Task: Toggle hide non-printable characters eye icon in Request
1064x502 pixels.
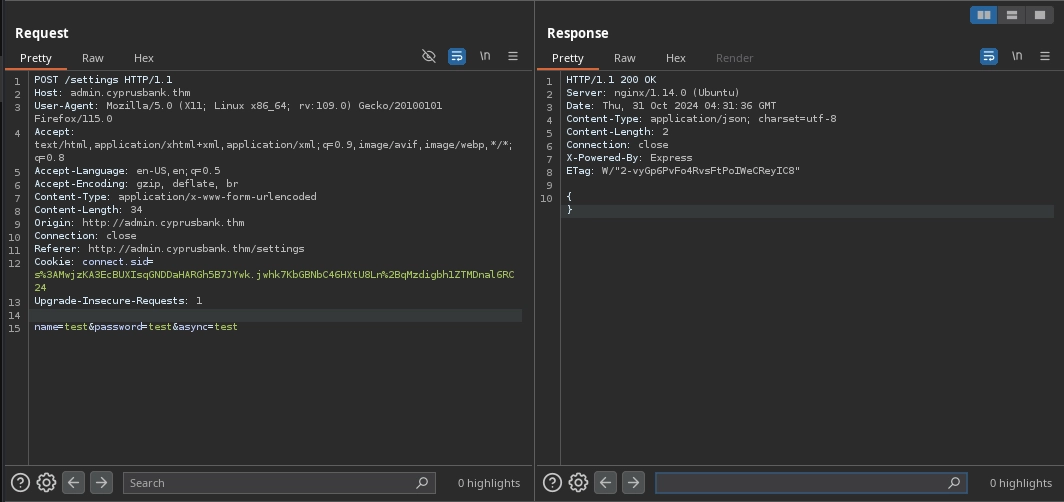Action: (429, 57)
